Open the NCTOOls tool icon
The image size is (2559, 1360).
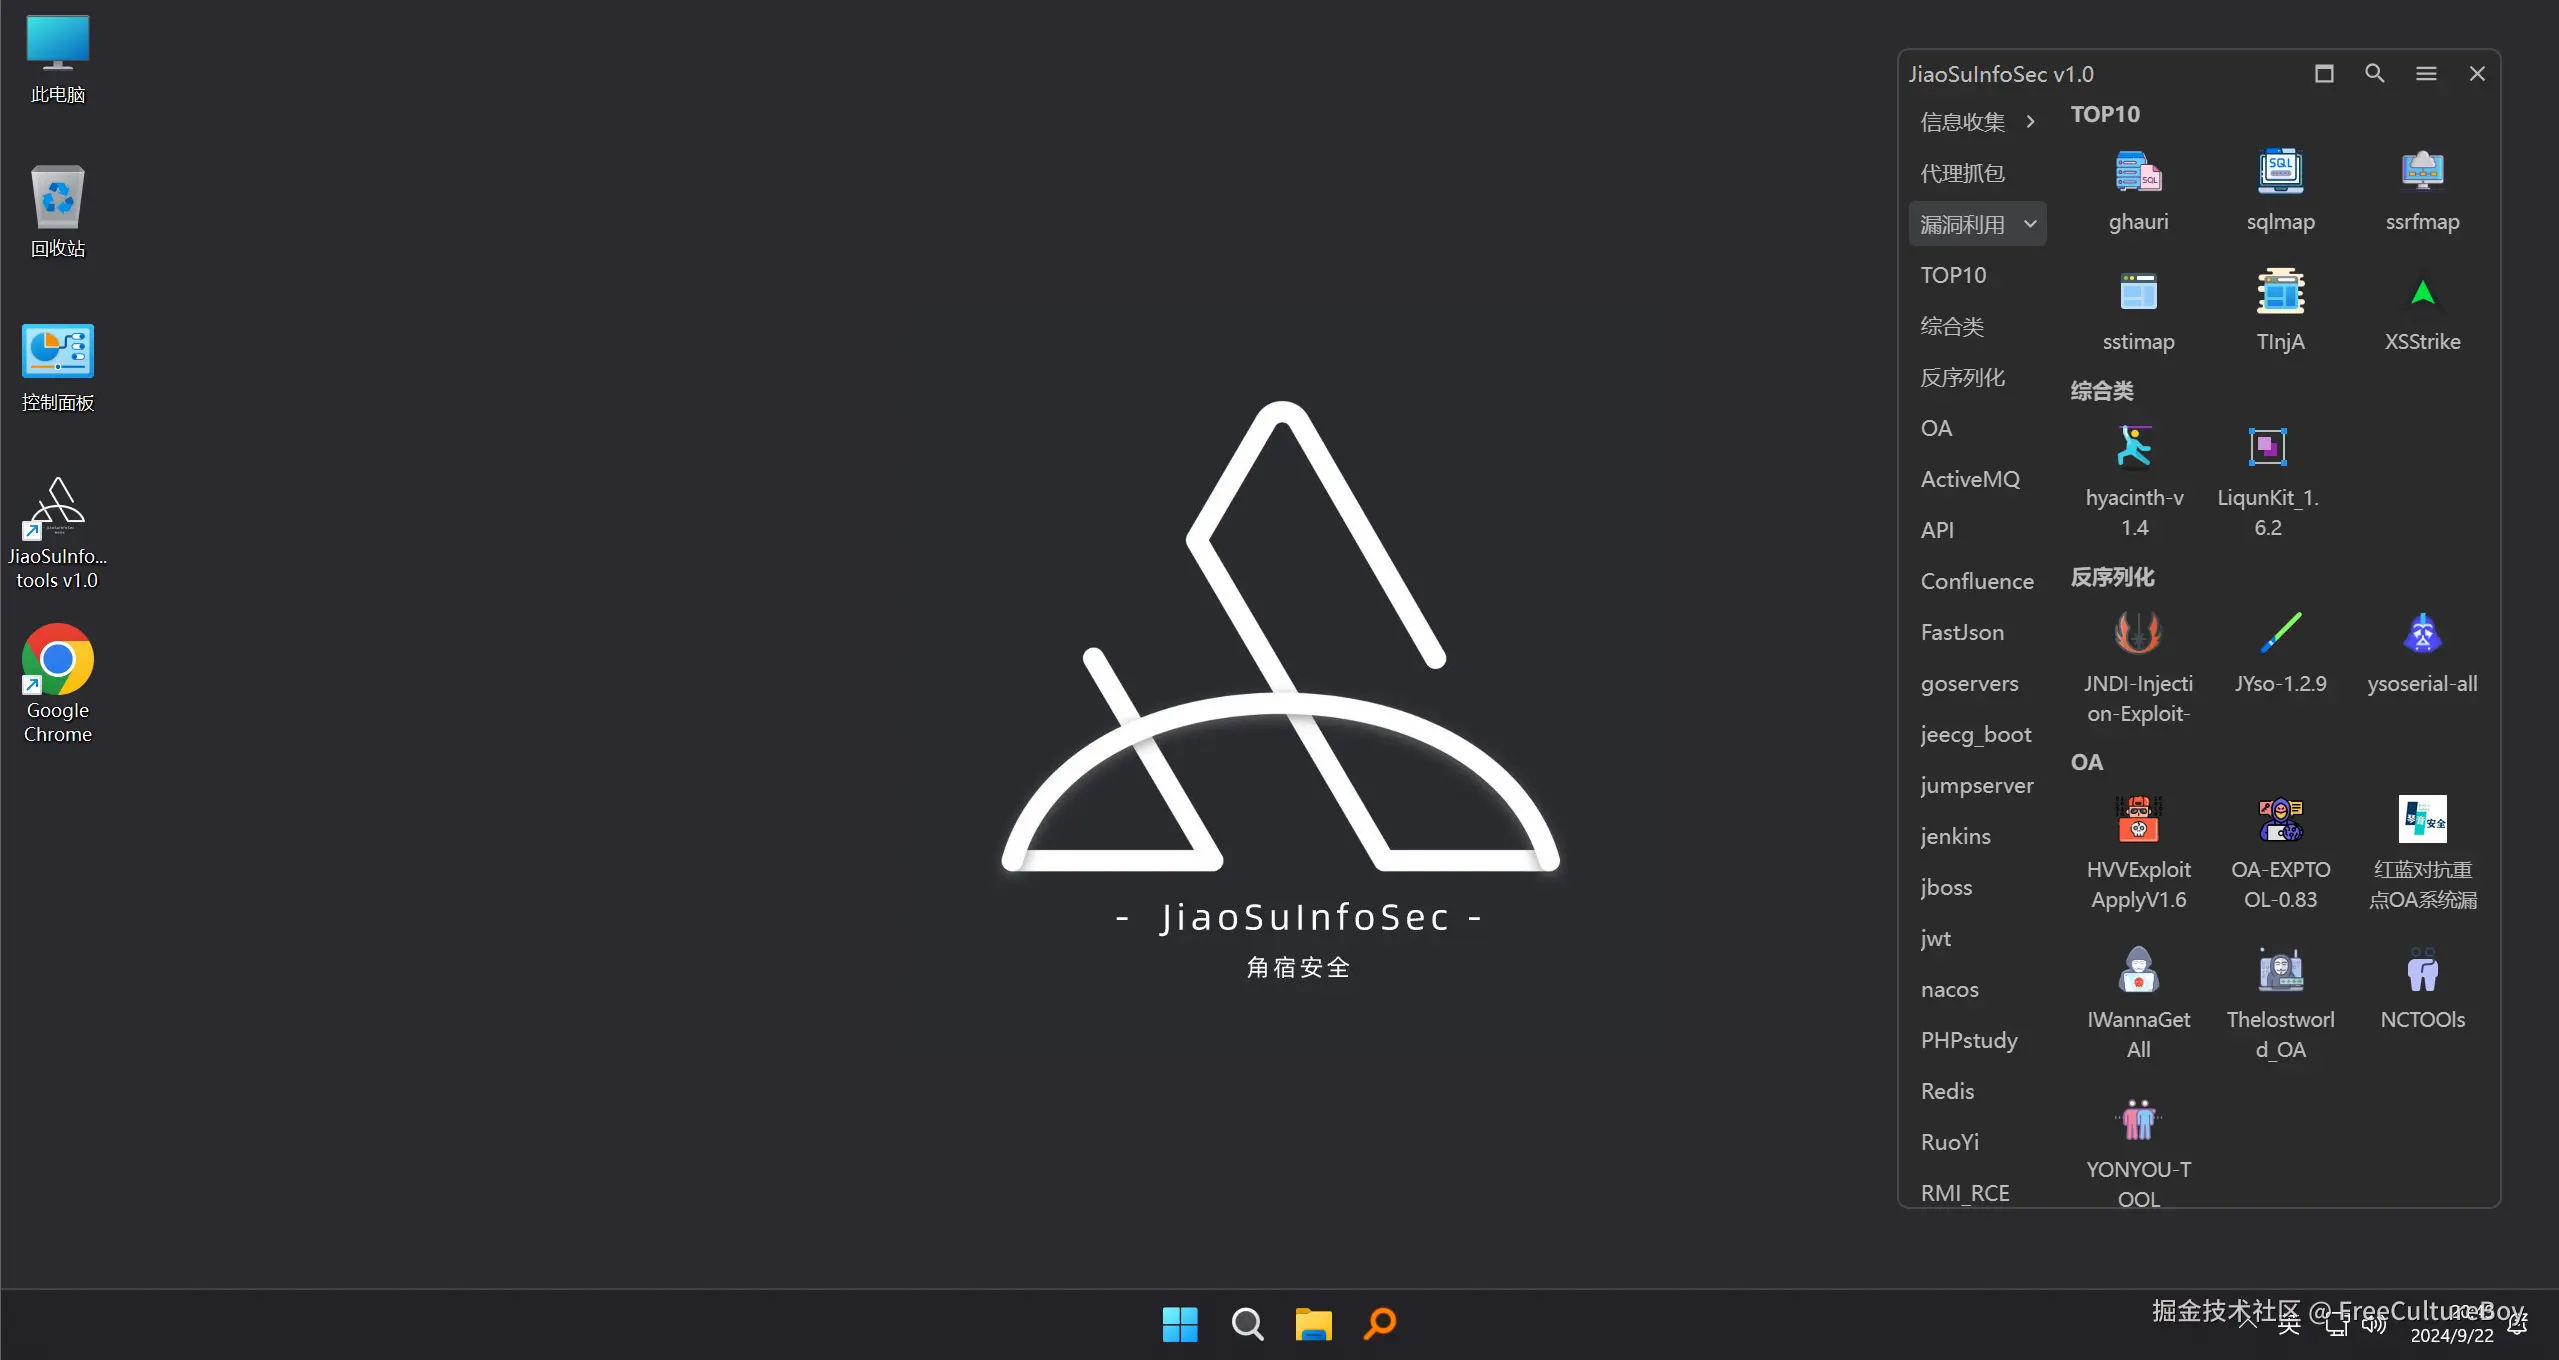pyautogui.click(x=2422, y=970)
